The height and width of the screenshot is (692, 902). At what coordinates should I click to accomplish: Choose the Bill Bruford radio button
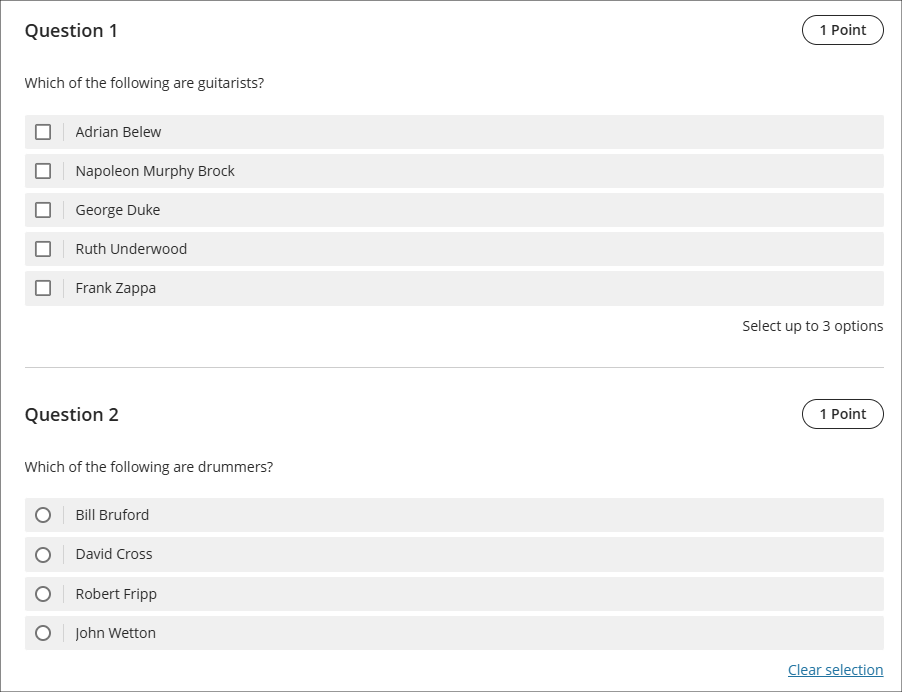point(43,515)
